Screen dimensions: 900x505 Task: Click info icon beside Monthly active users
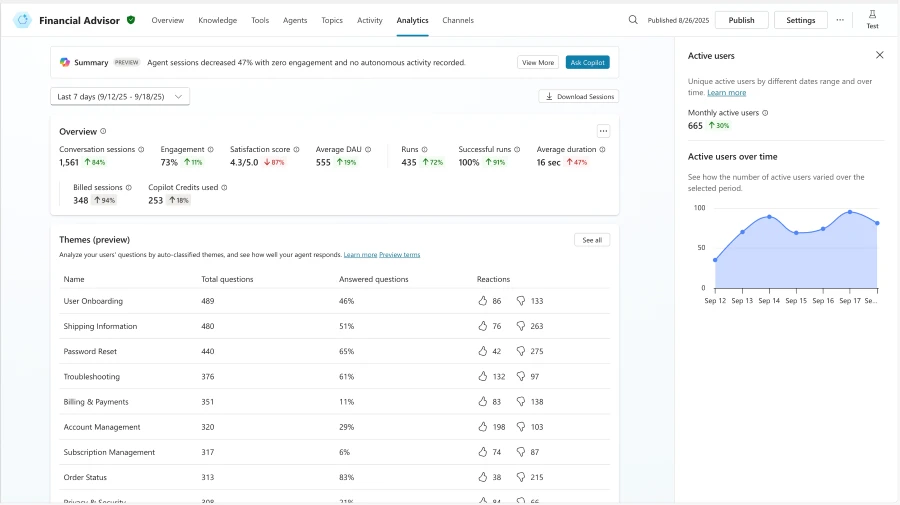pos(766,113)
